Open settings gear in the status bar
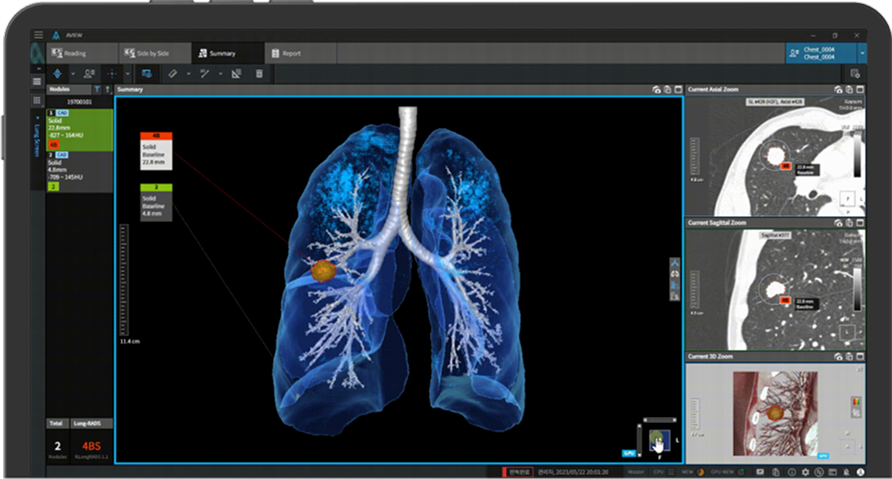 [803, 471]
